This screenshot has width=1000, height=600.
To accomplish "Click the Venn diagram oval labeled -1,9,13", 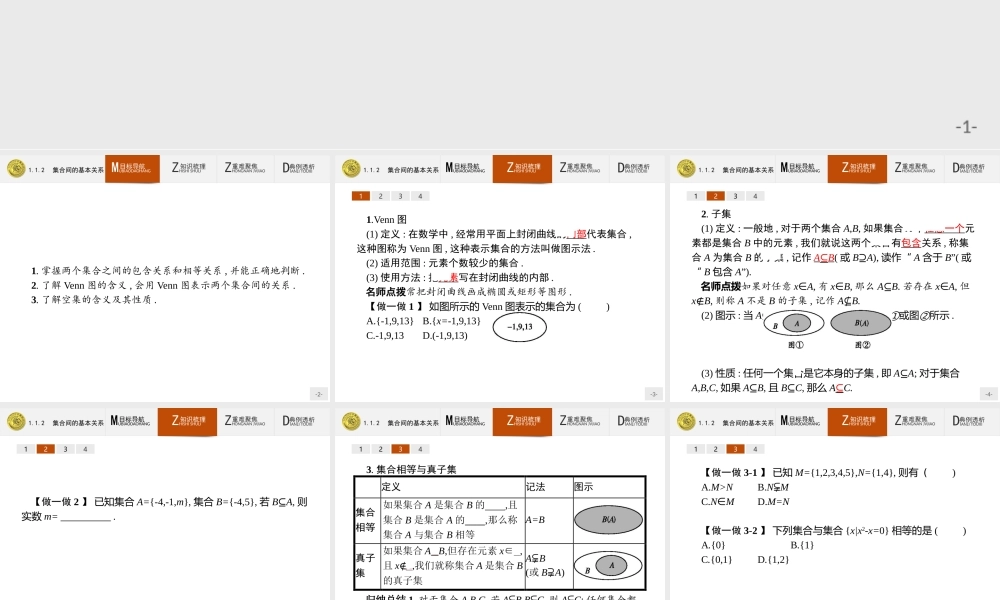I will click(520, 328).
